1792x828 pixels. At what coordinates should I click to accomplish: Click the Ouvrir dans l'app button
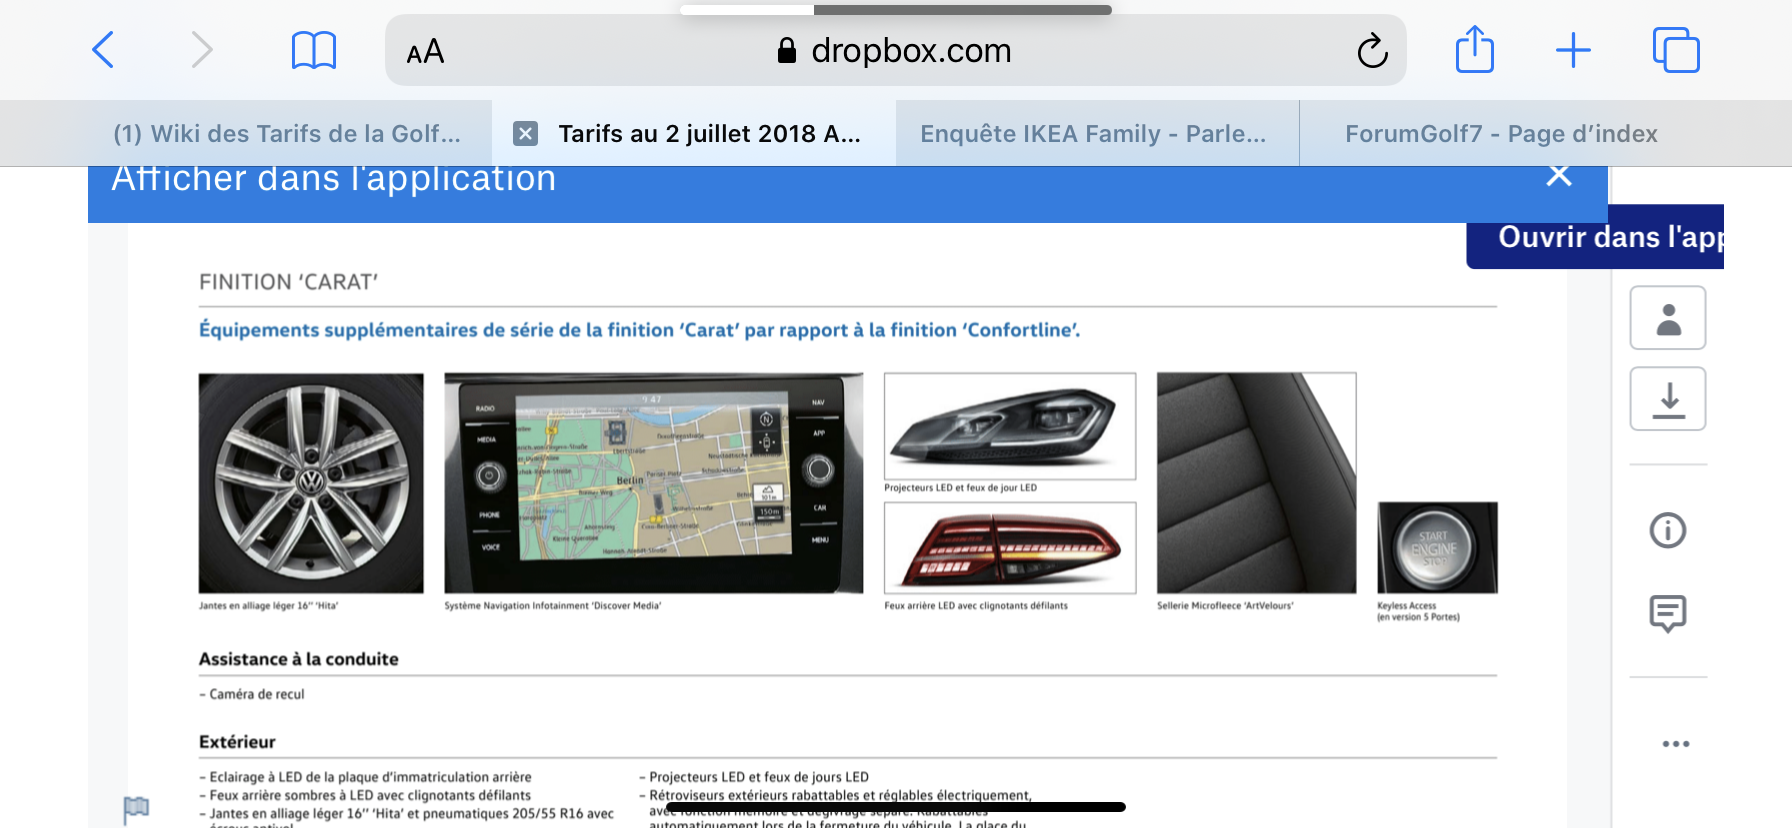tap(1595, 237)
